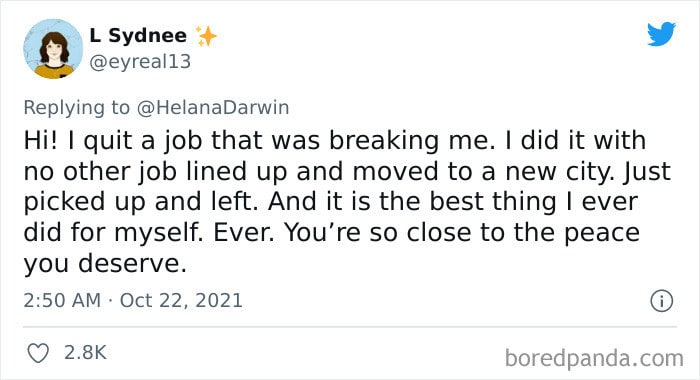Screen dimensions: 700x380
Task: Click the 'Replying to' label
Action: [x=77, y=108]
